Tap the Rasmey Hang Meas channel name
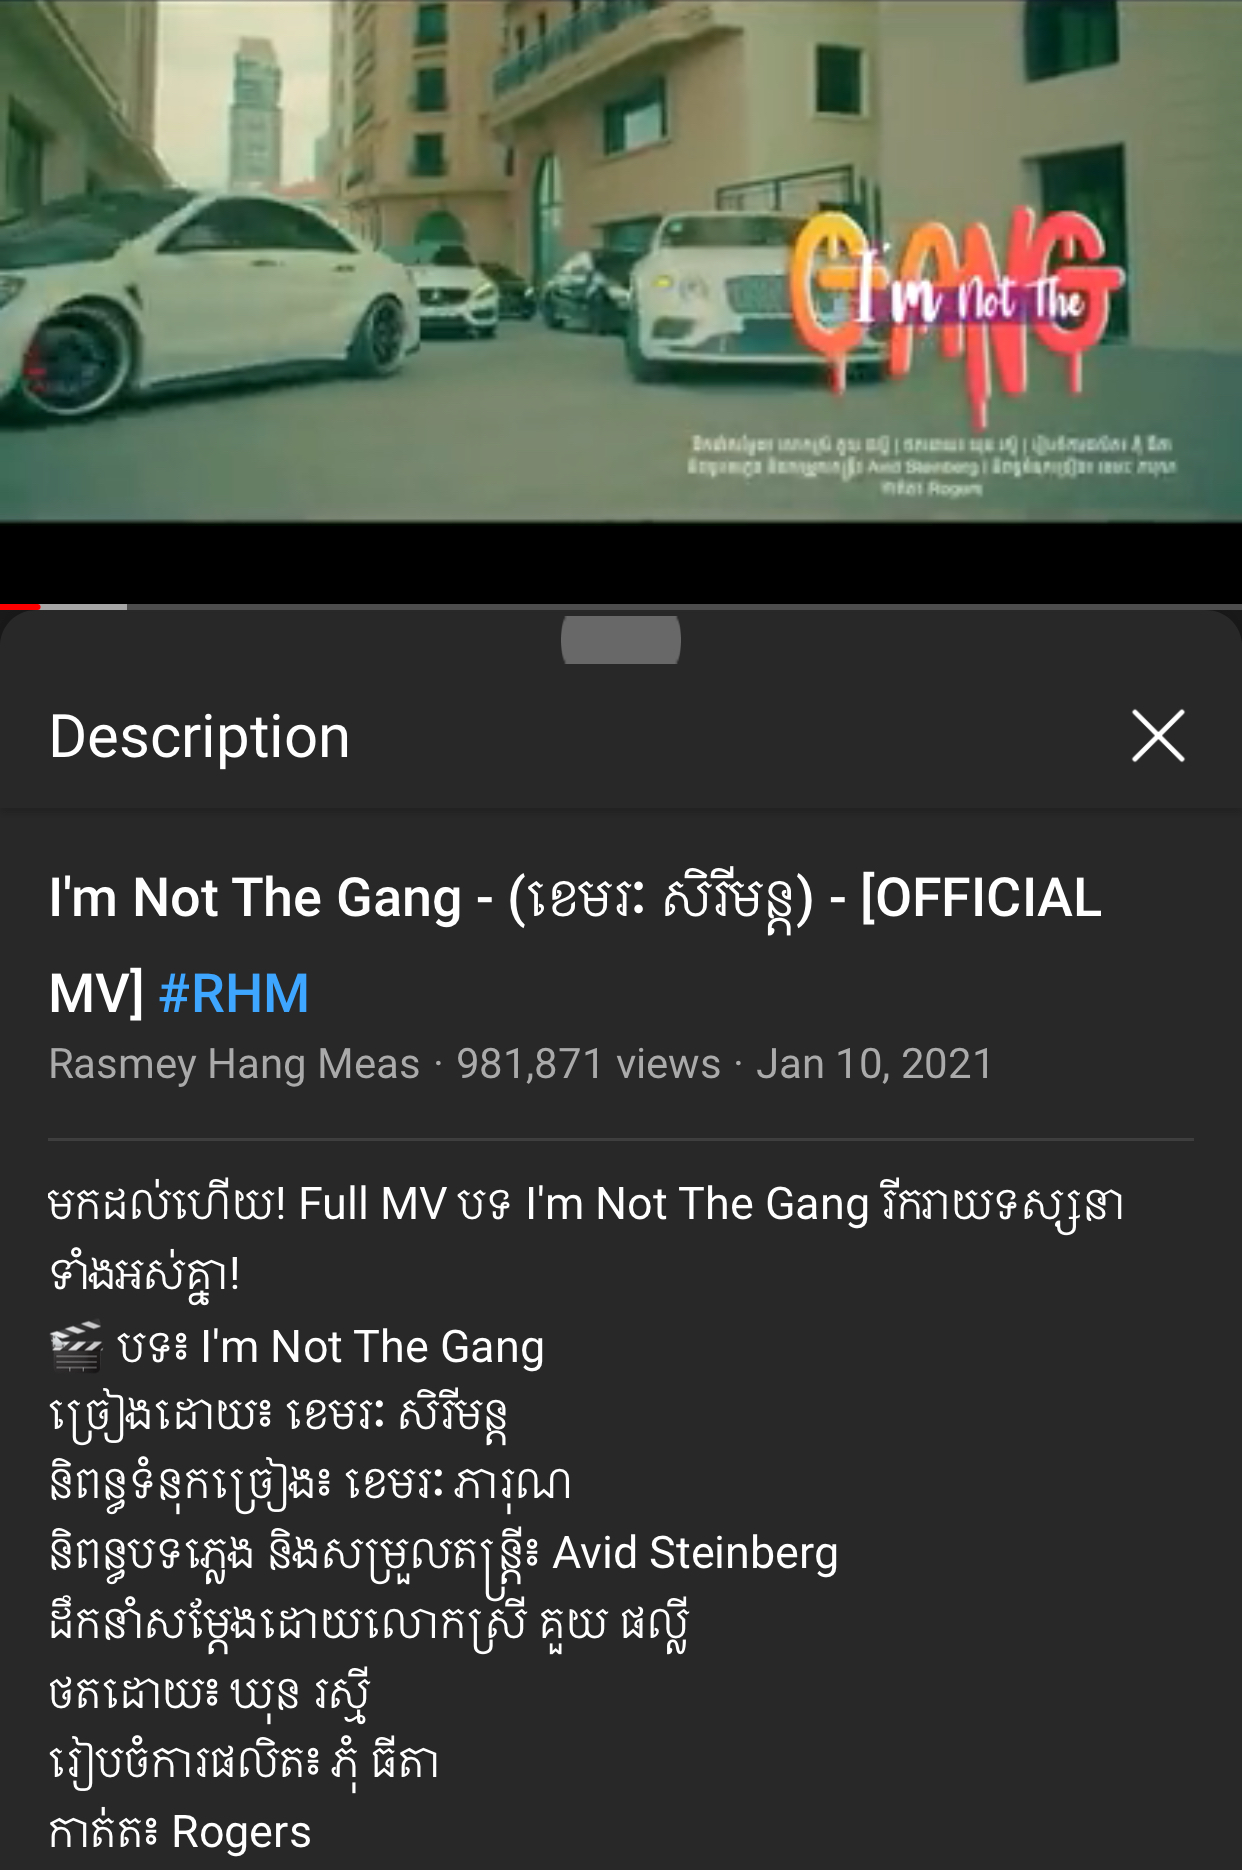 (234, 1064)
